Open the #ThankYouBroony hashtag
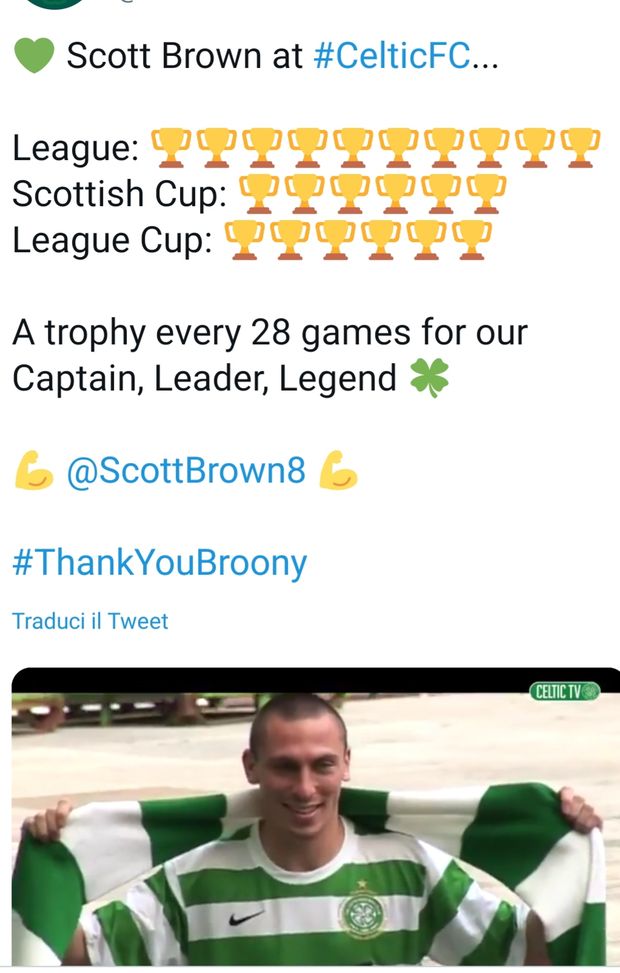This screenshot has height=973, width=620. (159, 563)
